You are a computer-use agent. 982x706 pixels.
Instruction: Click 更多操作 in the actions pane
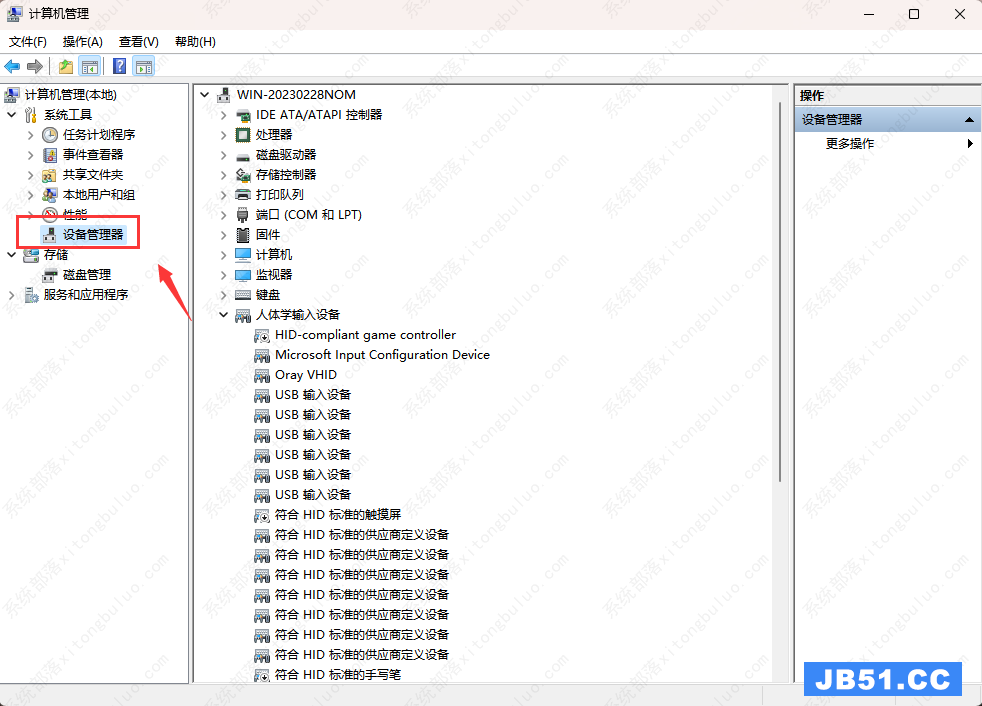pyautogui.click(x=850, y=144)
